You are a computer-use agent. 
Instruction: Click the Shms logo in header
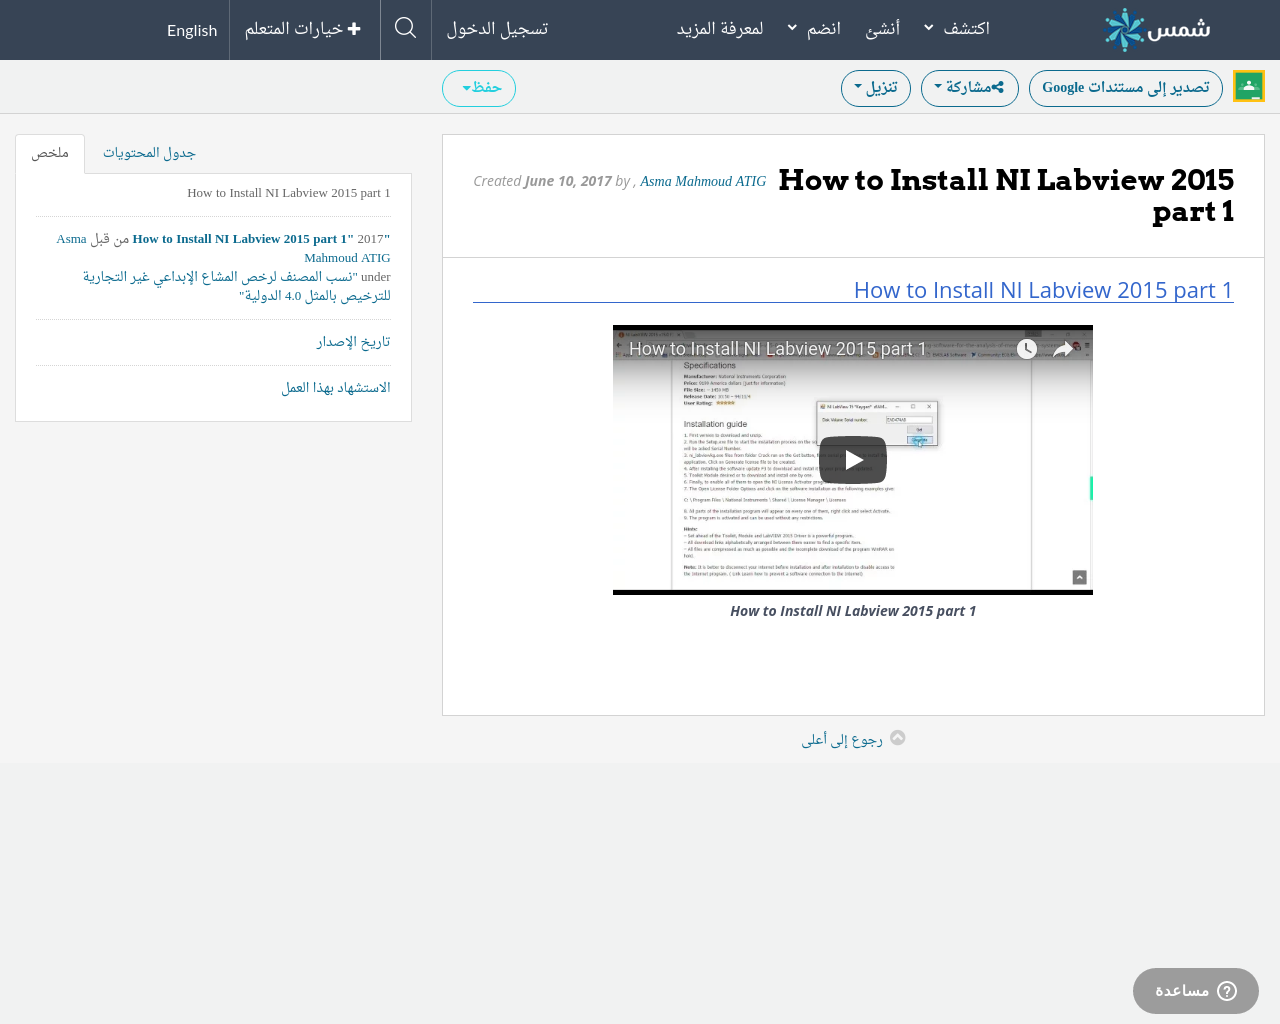1157,30
